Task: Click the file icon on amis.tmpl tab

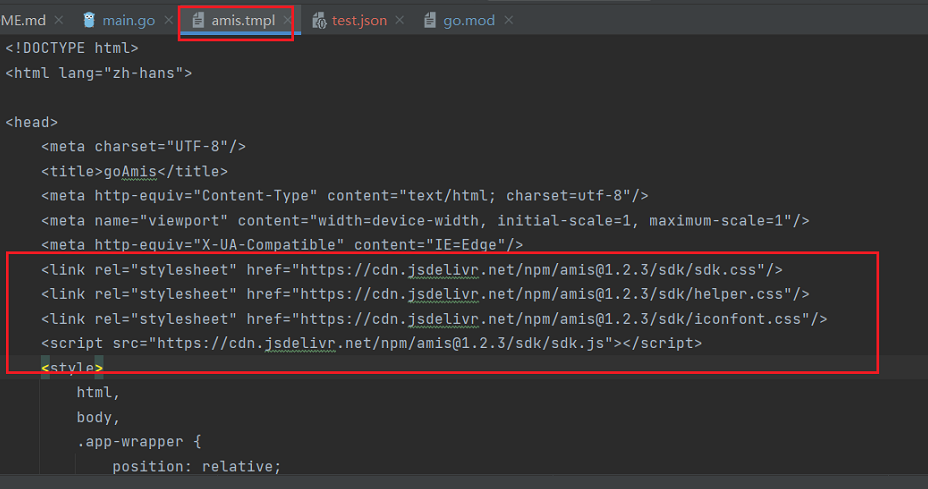Action: click(x=198, y=20)
